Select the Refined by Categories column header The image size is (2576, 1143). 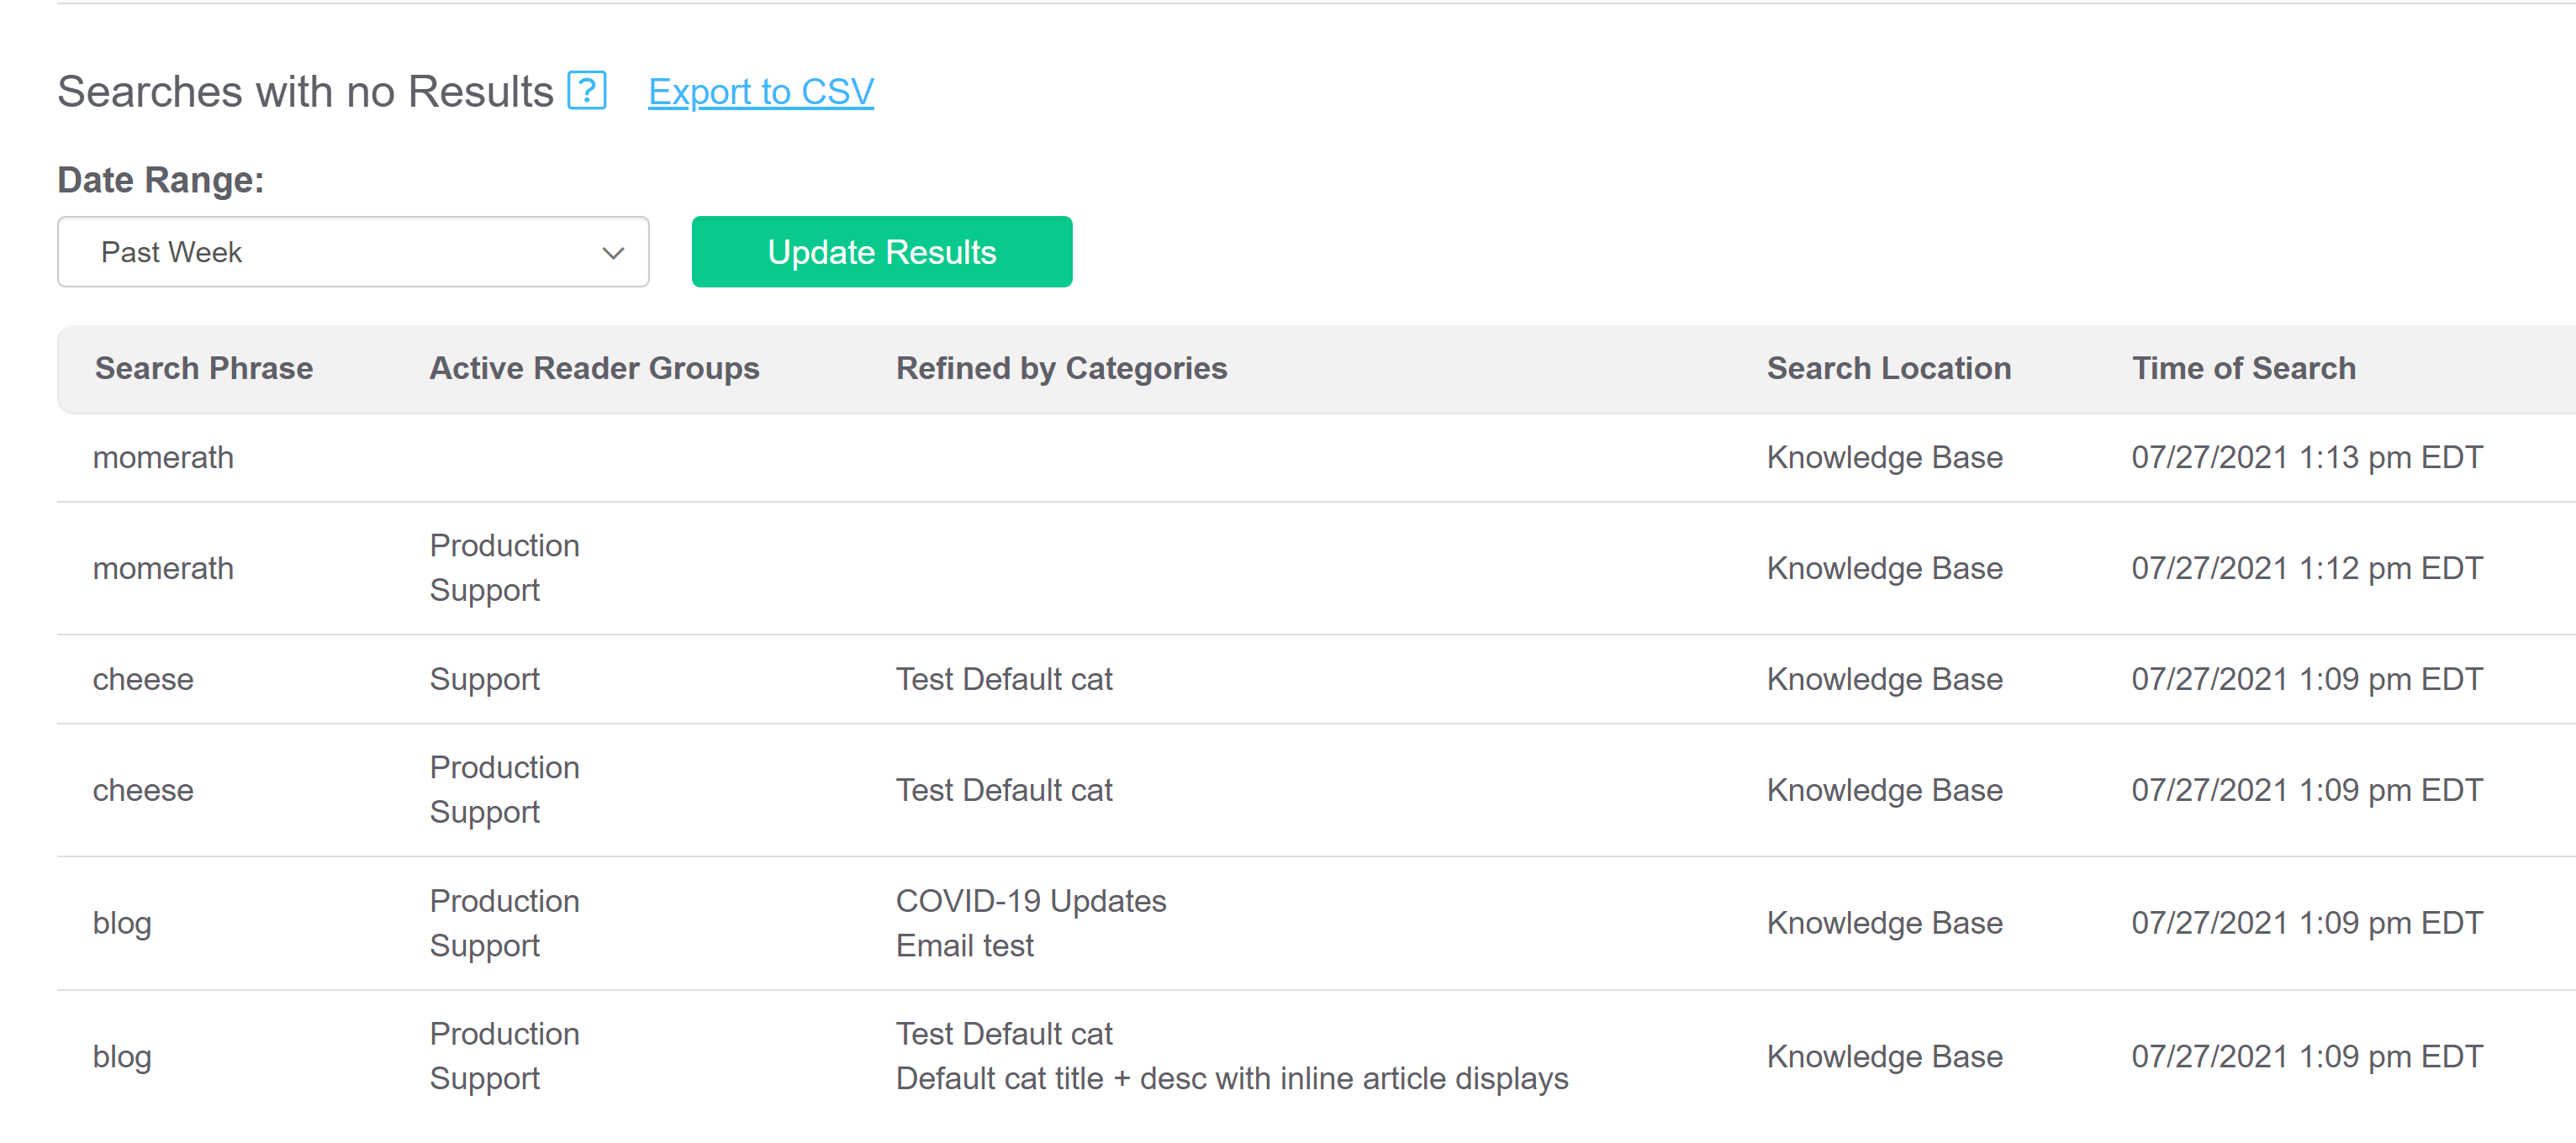click(1060, 368)
